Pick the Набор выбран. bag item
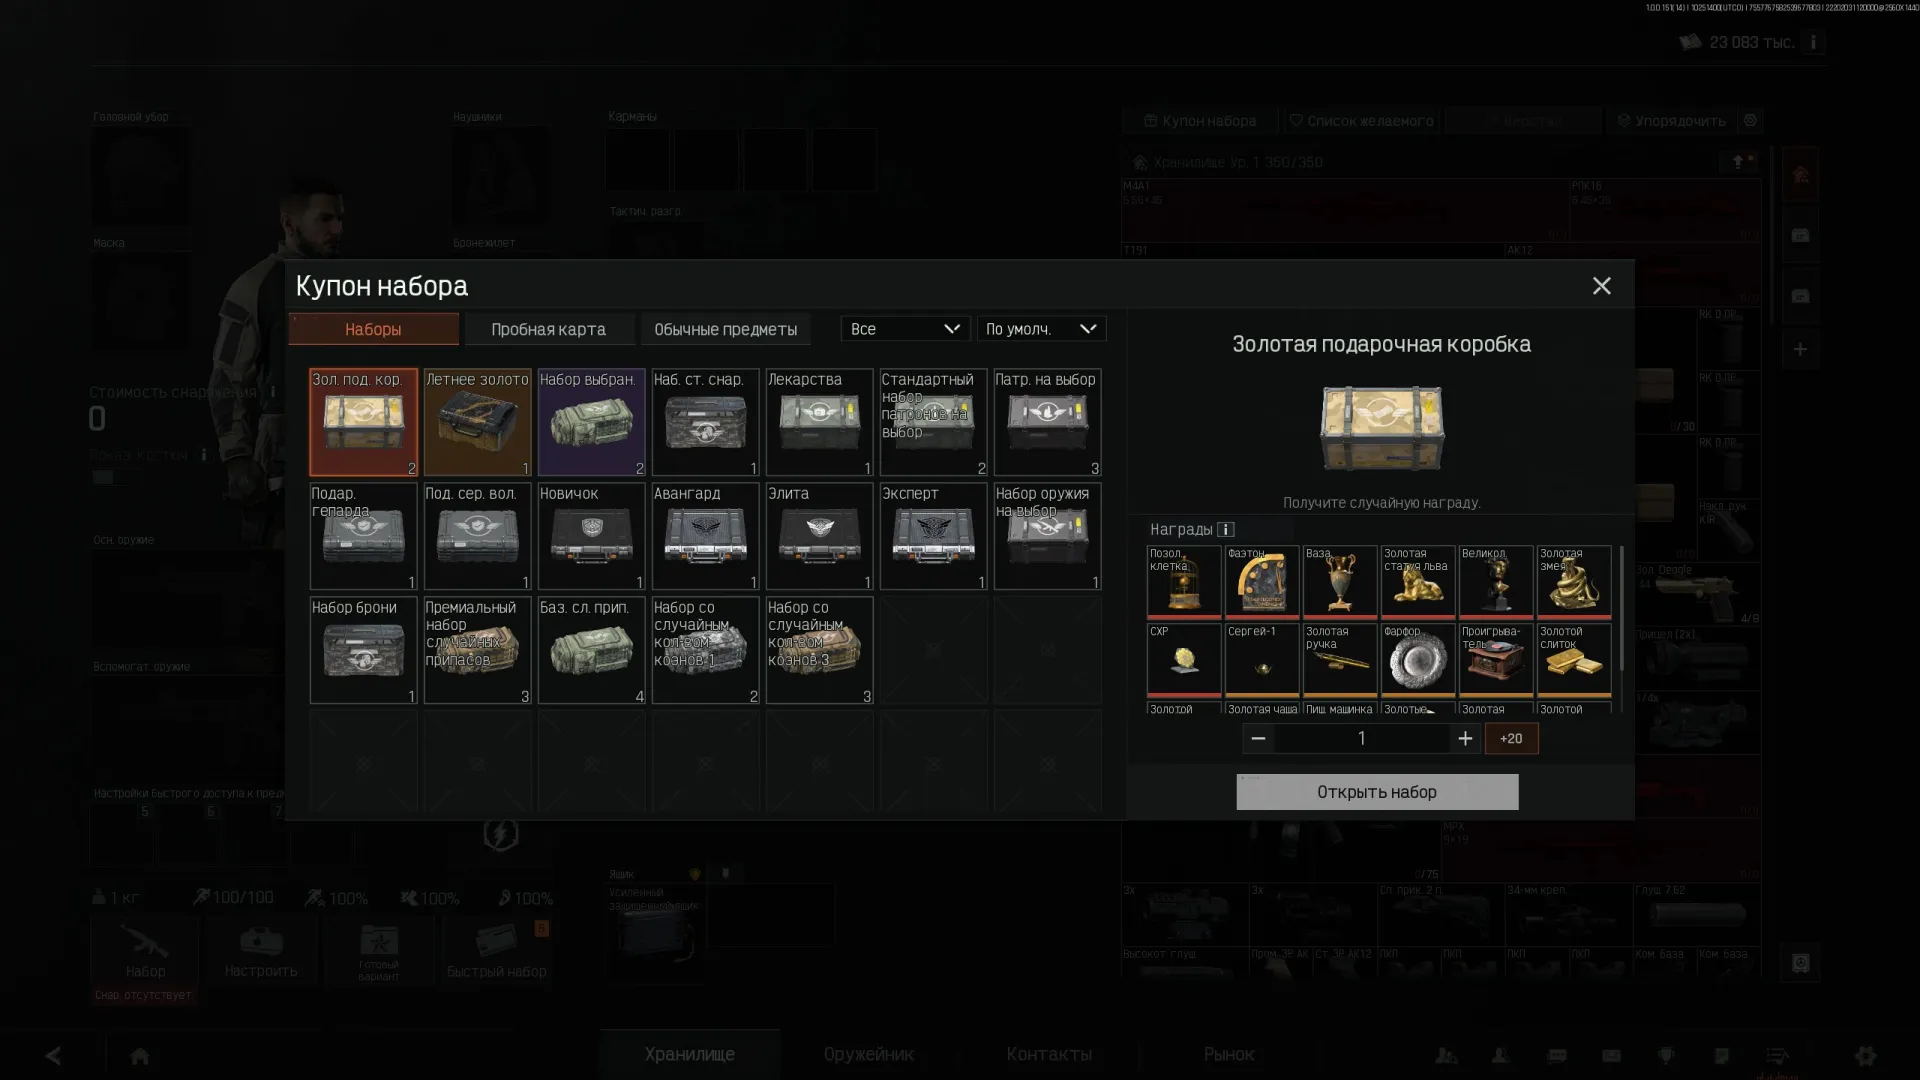 tap(591, 422)
